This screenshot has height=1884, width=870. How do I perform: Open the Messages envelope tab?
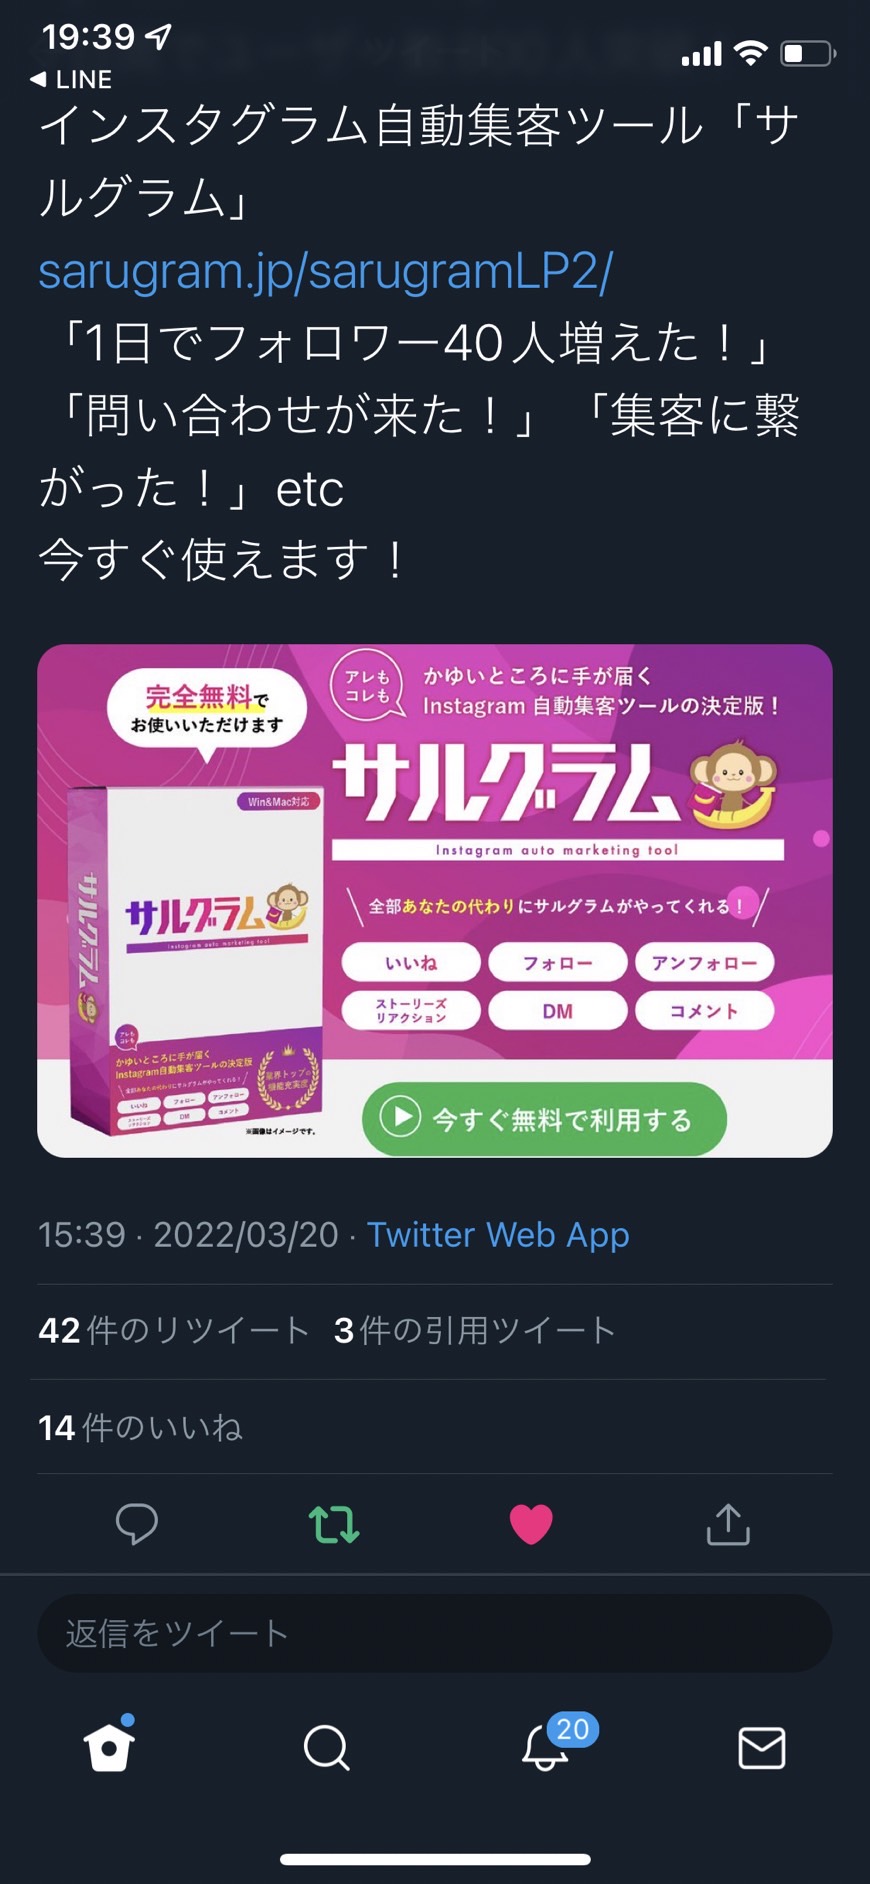(762, 1748)
